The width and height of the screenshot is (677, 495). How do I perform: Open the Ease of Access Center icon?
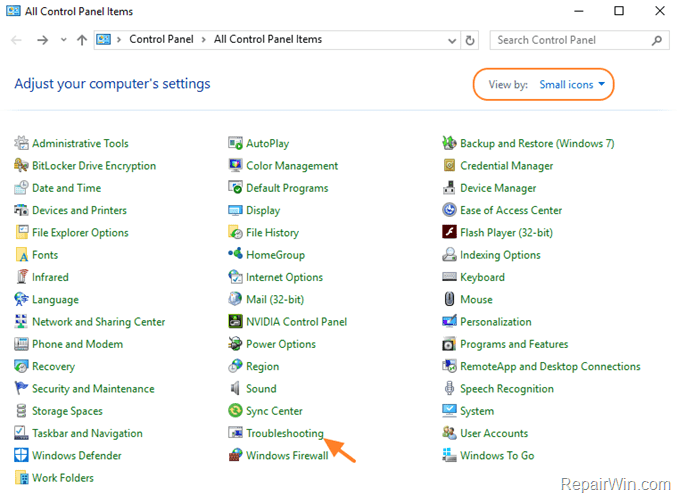pyautogui.click(x=449, y=210)
